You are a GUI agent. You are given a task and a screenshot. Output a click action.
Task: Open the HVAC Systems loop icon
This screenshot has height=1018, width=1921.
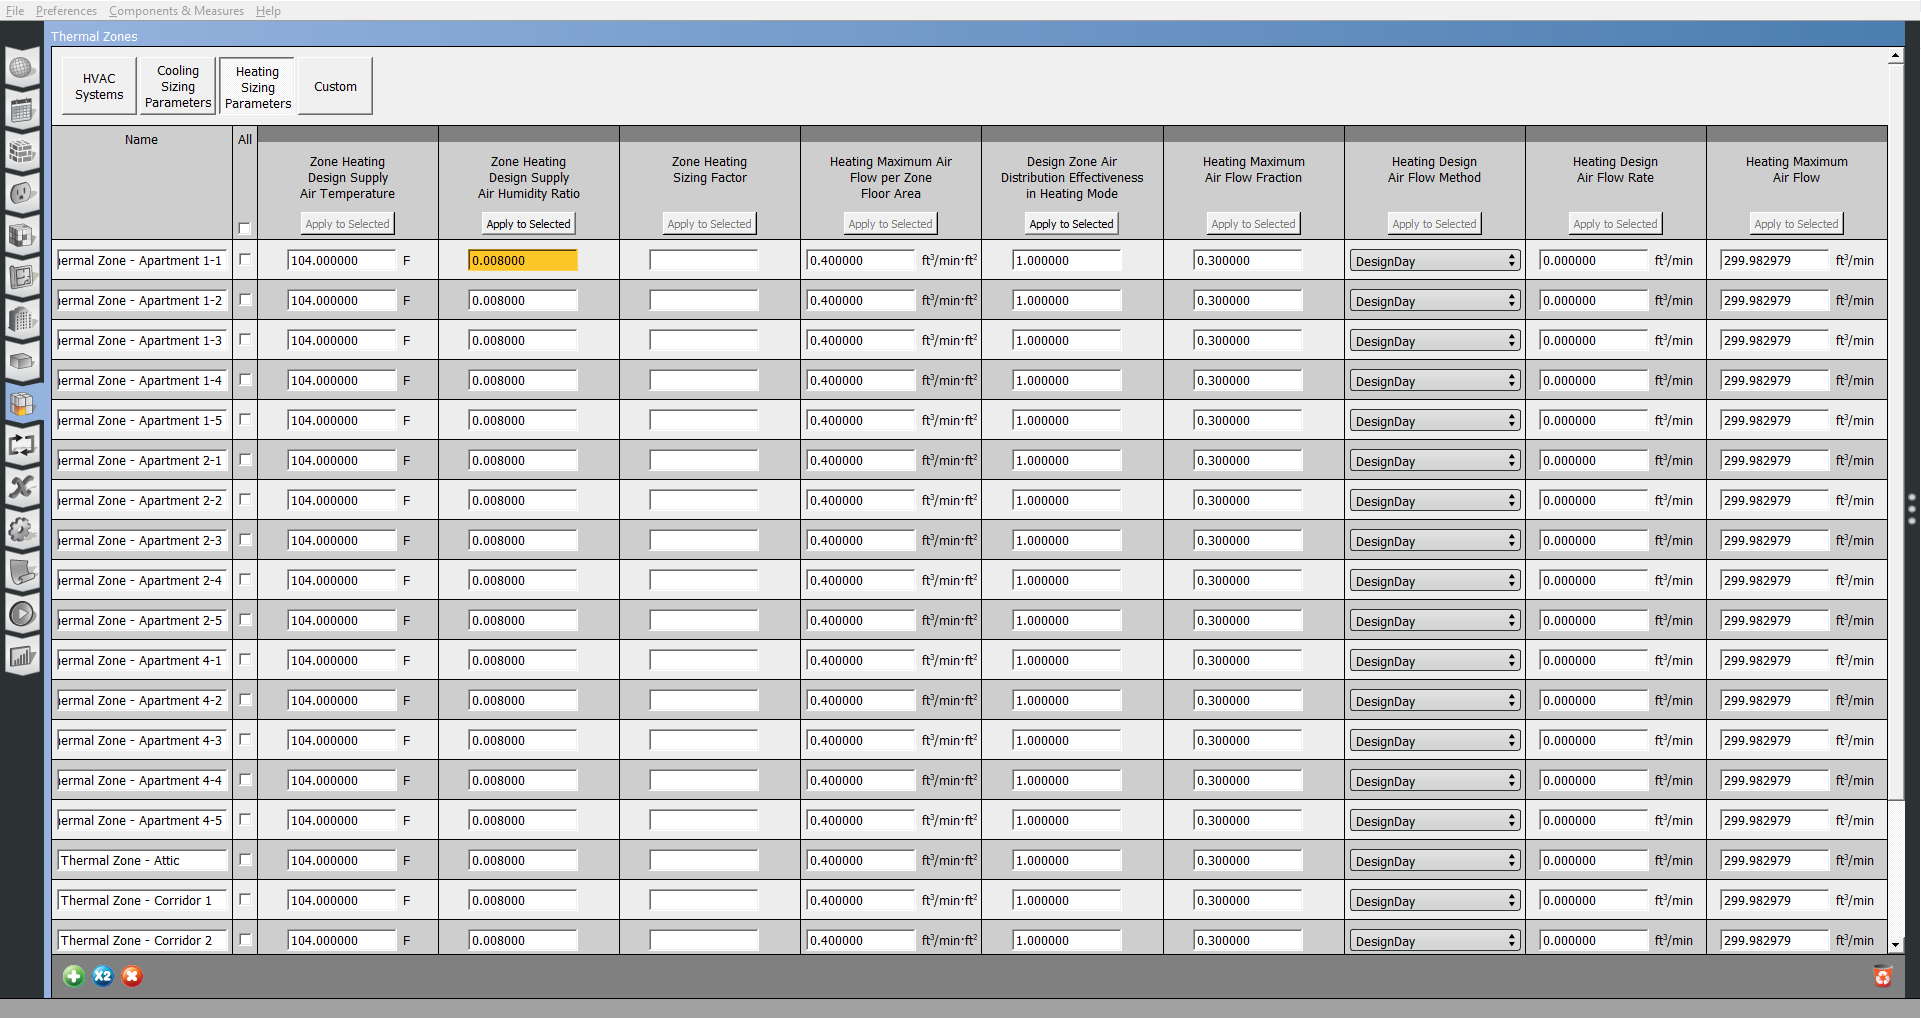(22, 446)
